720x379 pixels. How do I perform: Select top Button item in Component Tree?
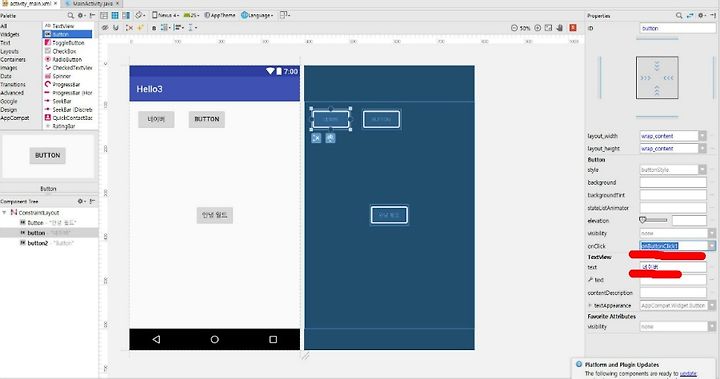[49, 223]
